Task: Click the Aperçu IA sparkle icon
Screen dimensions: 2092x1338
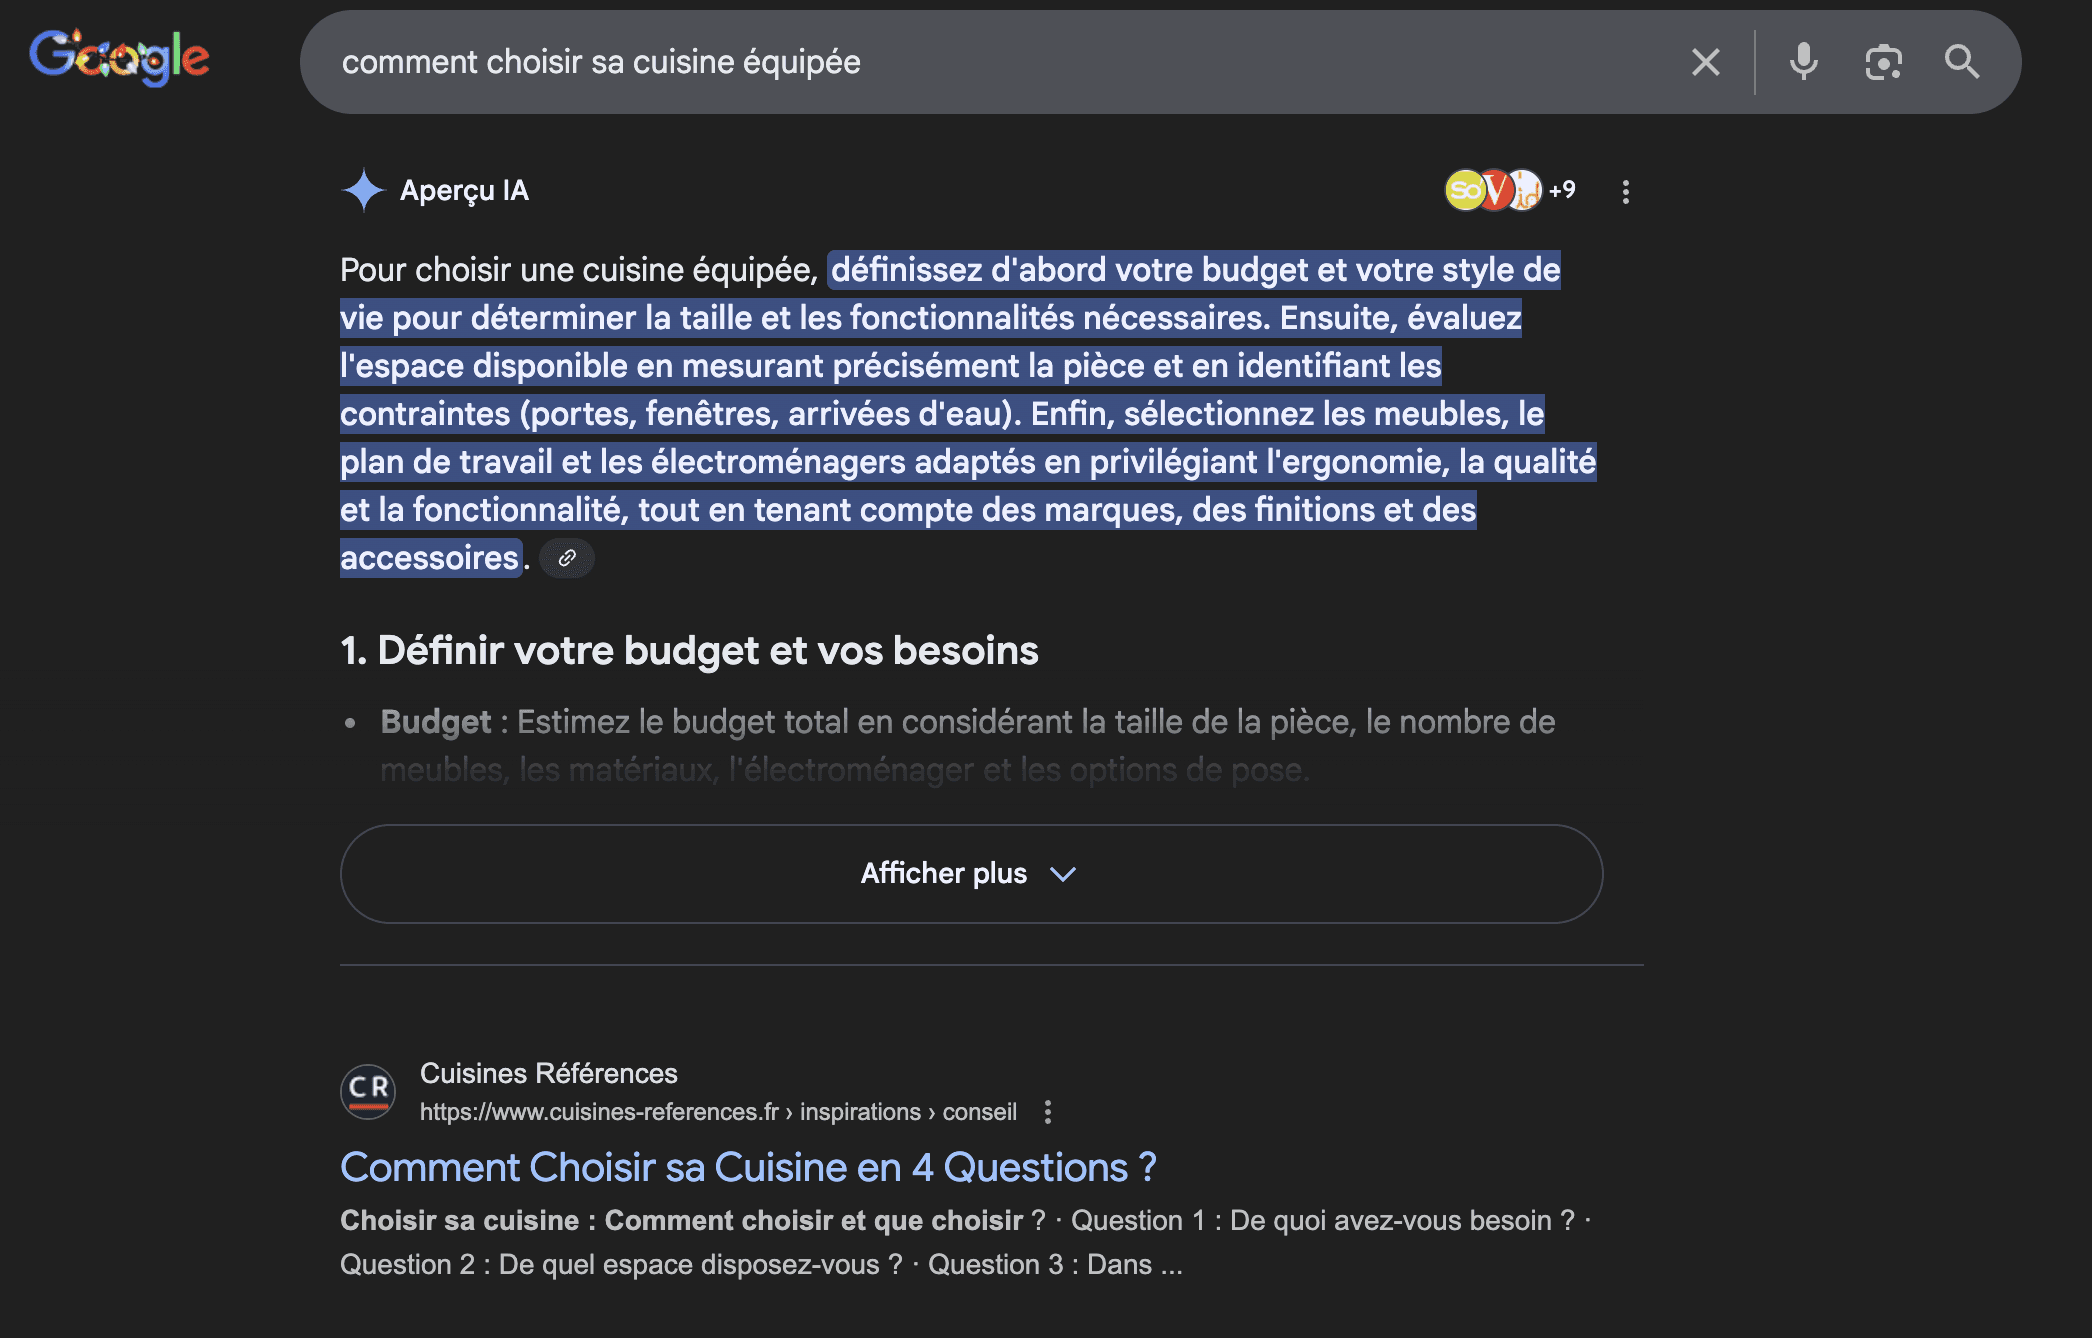Action: coord(363,190)
